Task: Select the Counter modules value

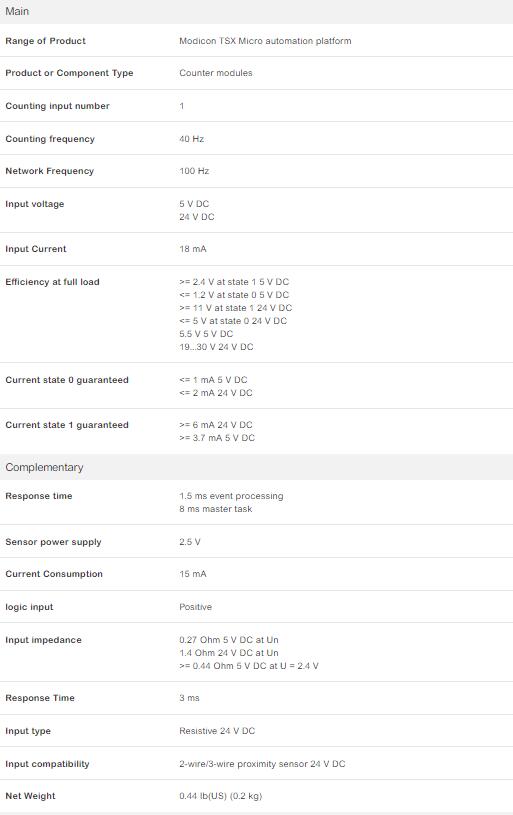Action: 216,73
